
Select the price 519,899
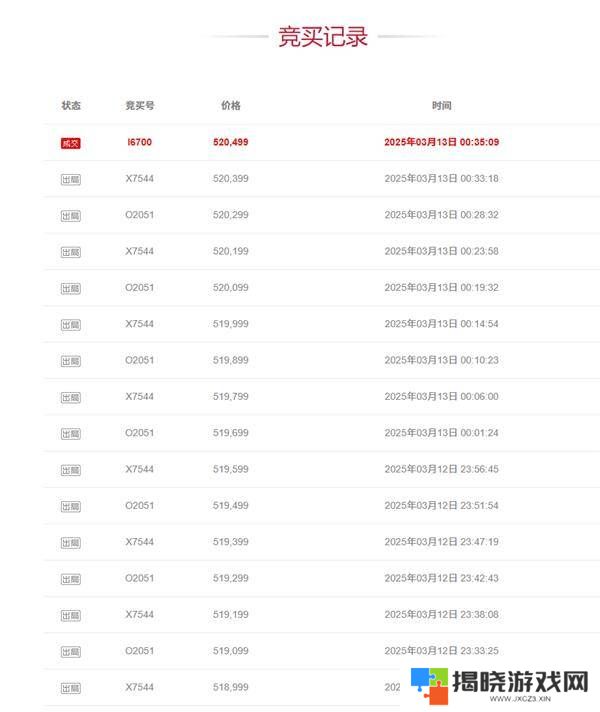click(x=231, y=360)
